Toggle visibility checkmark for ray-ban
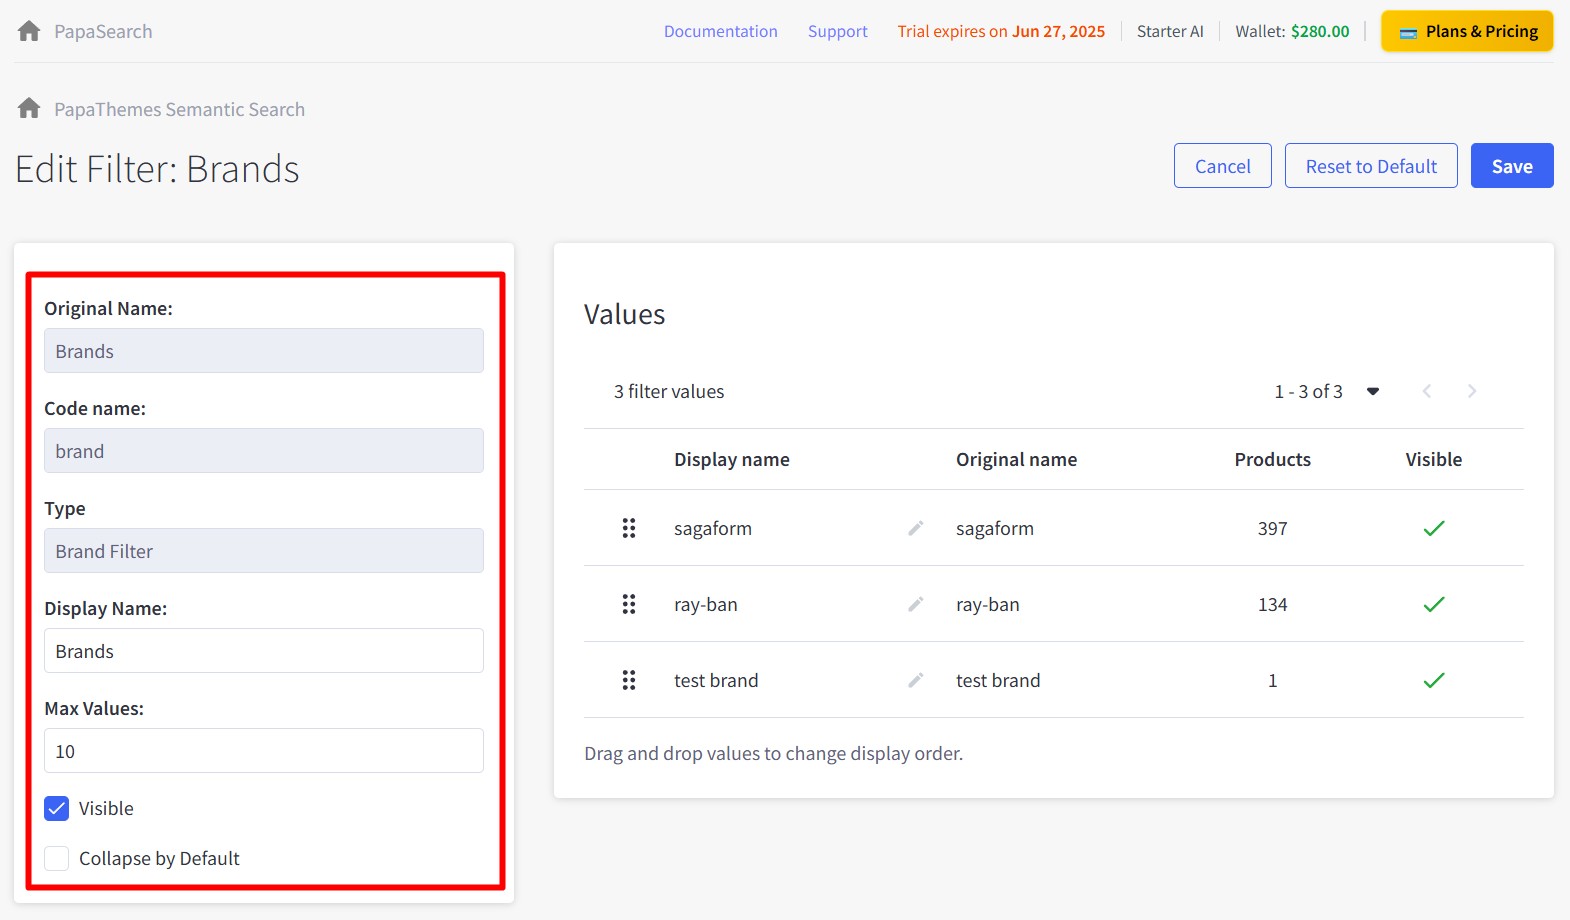This screenshot has height=920, width=1570. [1434, 604]
